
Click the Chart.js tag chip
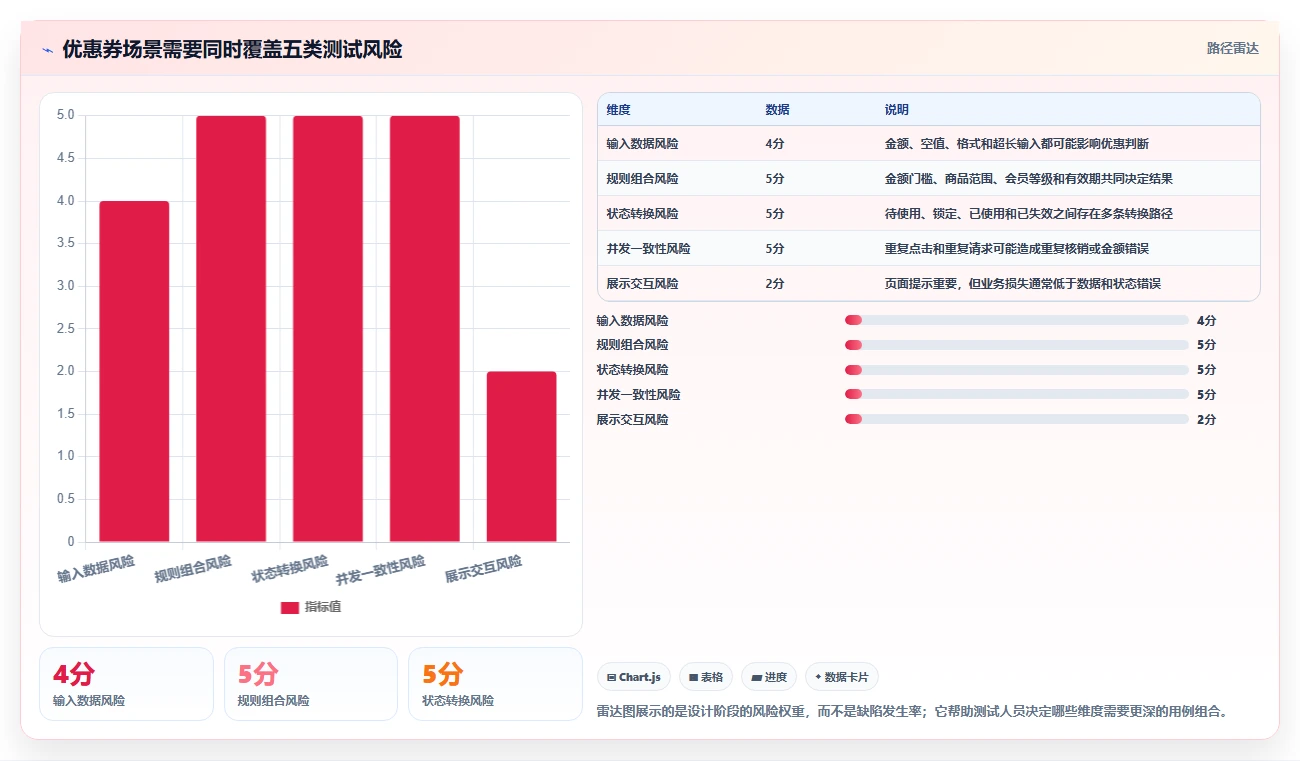634,677
